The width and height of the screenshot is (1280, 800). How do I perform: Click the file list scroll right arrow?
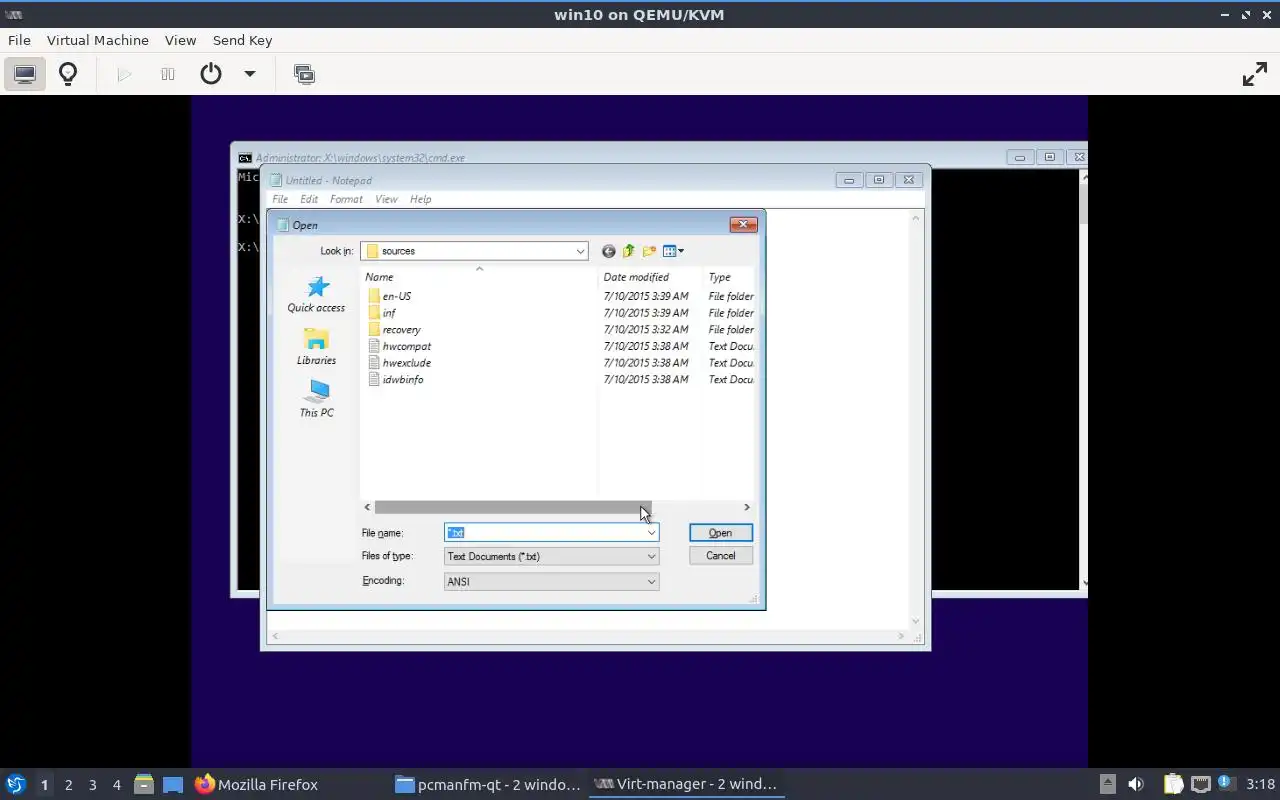(746, 508)
